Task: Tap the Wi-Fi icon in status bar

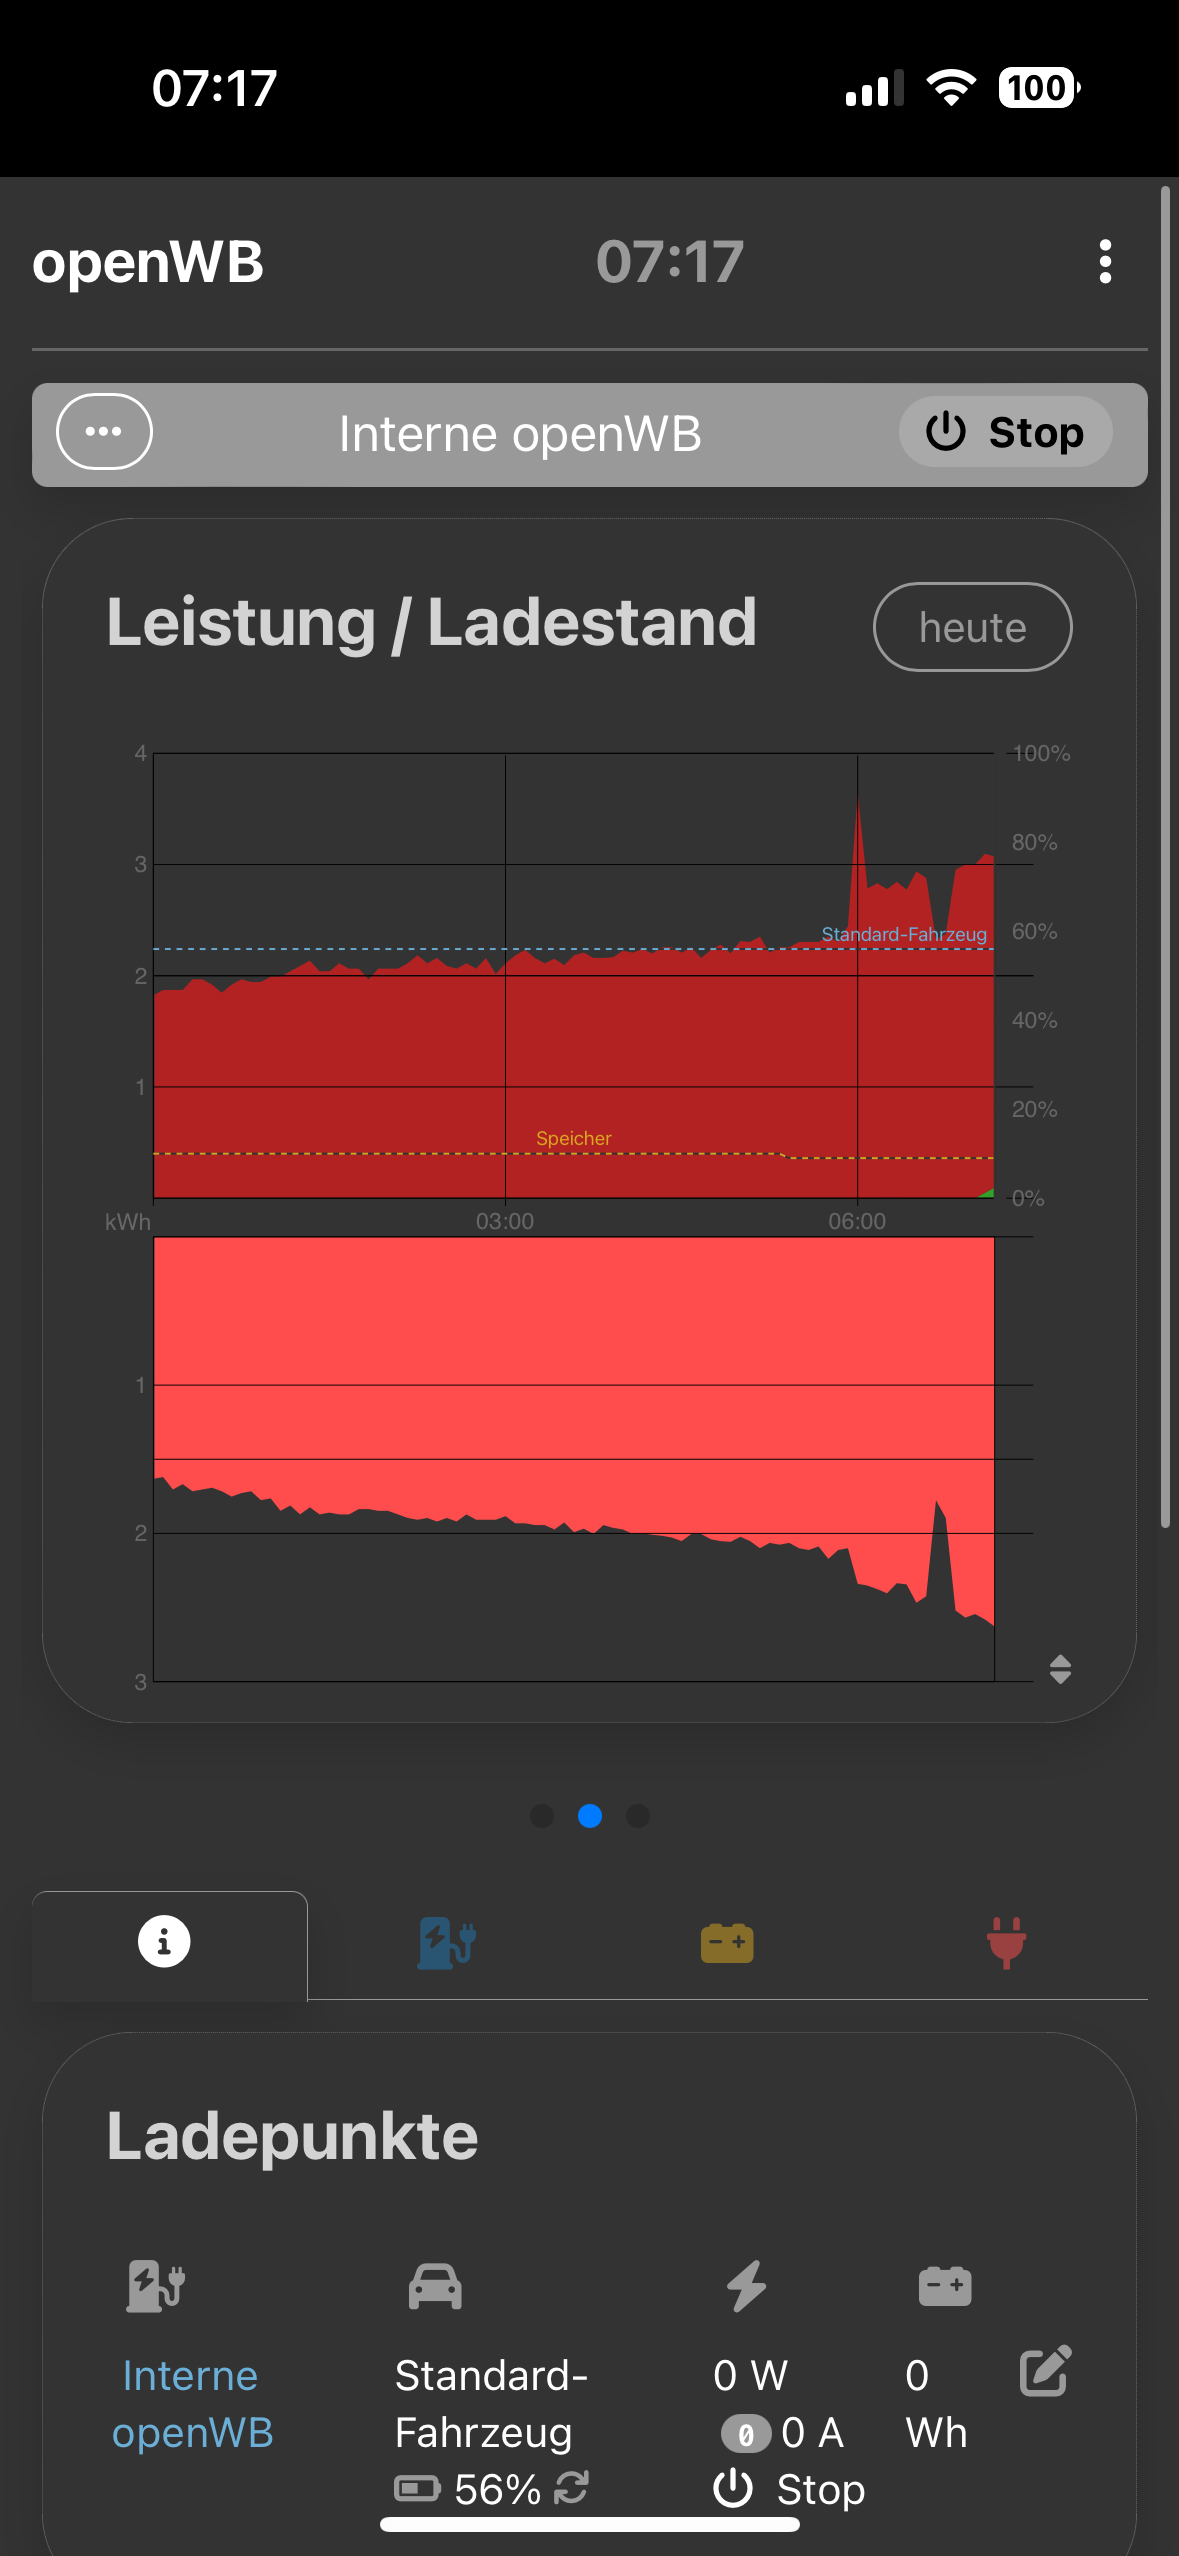Action: (x=951, y=88)
